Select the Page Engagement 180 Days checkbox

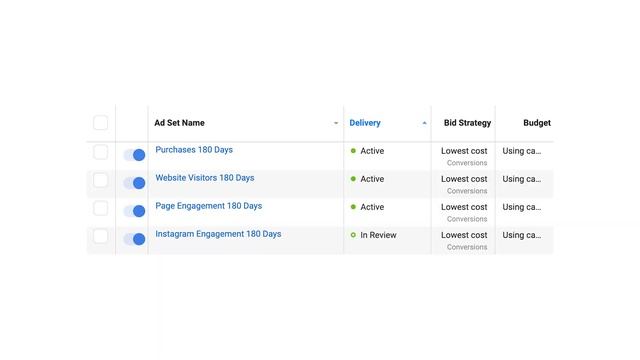tap(100, 208)
